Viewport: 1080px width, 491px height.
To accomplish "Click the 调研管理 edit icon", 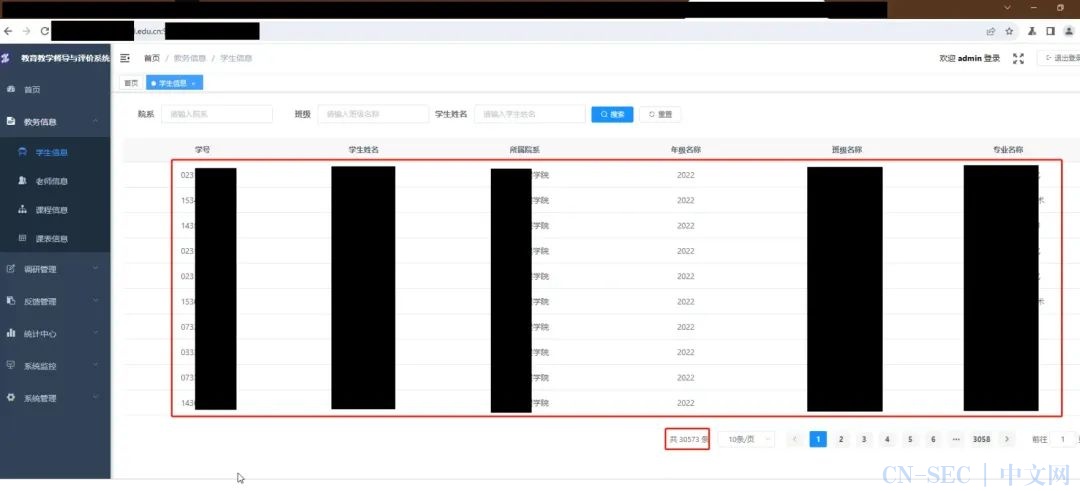I will click(11, 269).
